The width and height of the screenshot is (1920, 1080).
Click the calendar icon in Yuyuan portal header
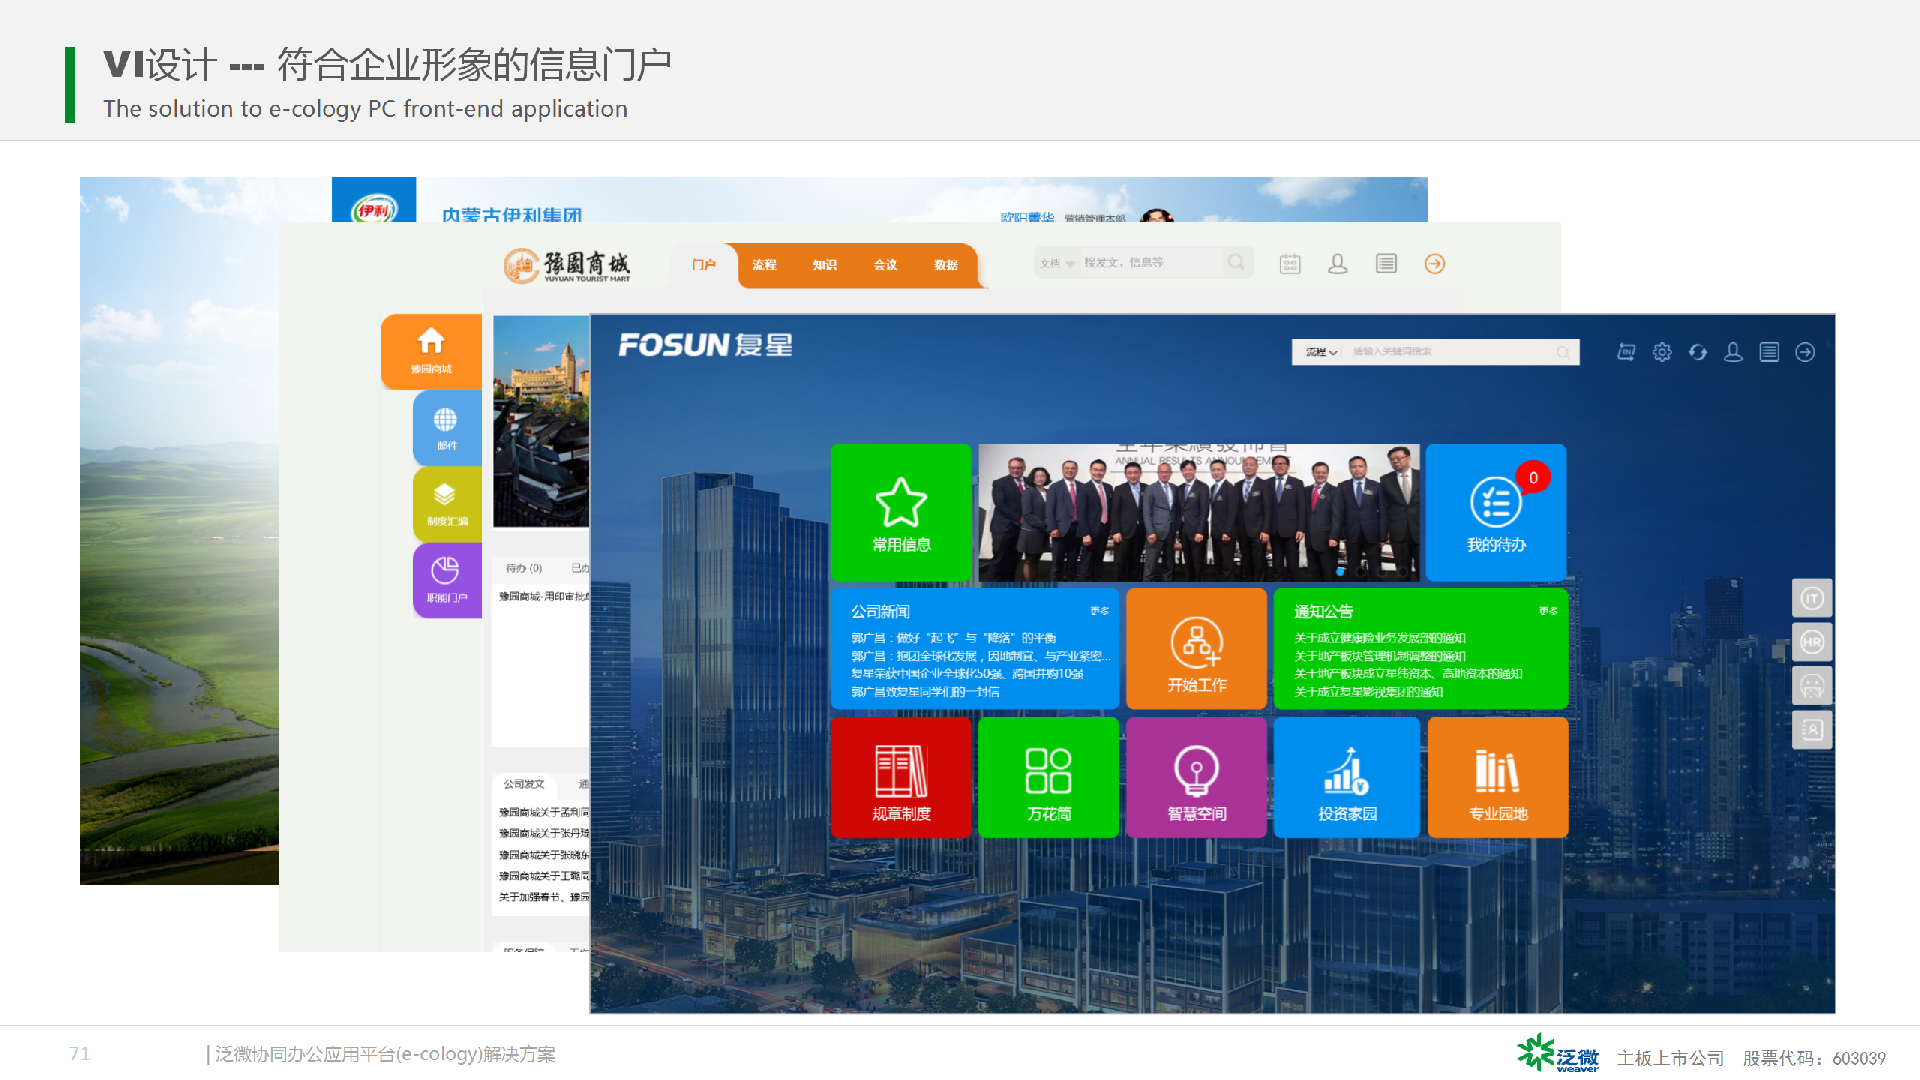1290,264
